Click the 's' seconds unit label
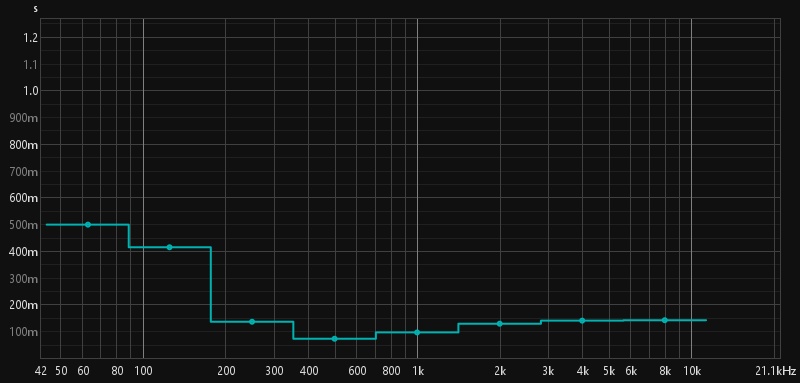This screenshot has width=800, height=383. pos(35,9)
